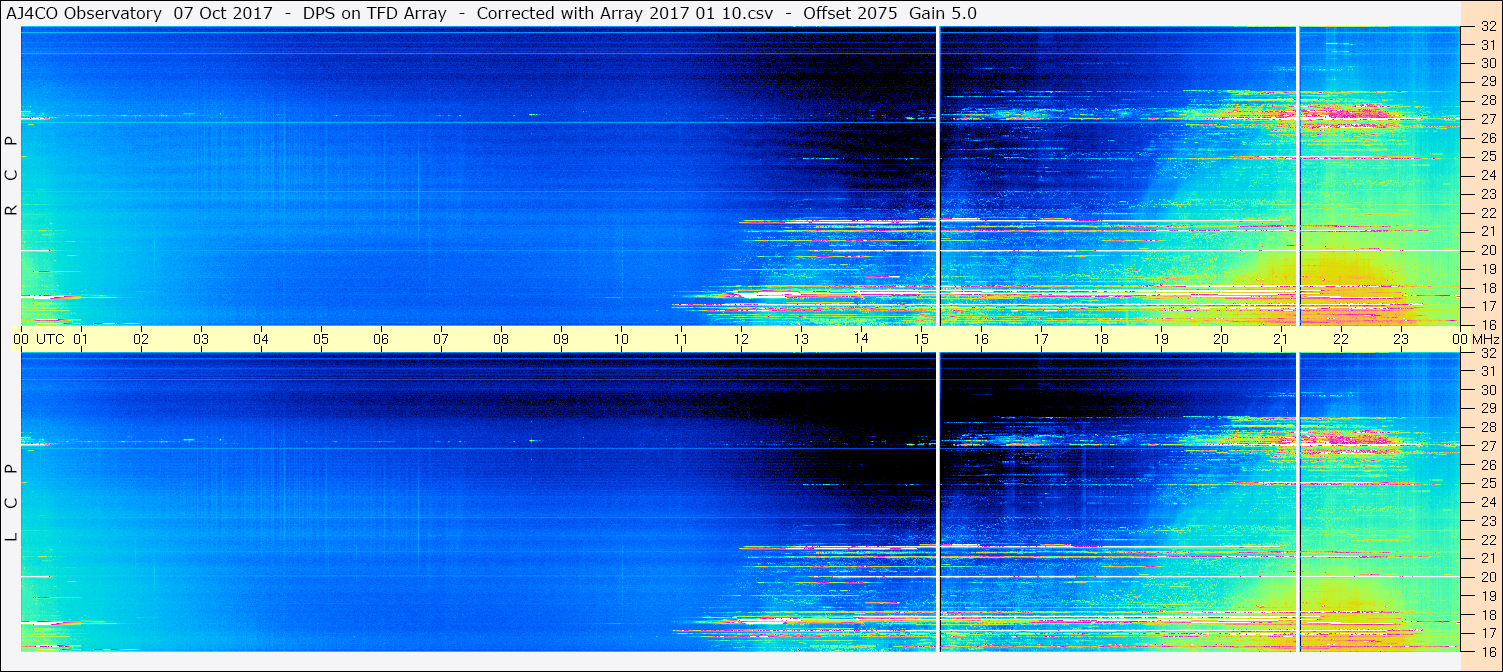Click the 30 MHz tick in RCP panel

(1488, 63)
